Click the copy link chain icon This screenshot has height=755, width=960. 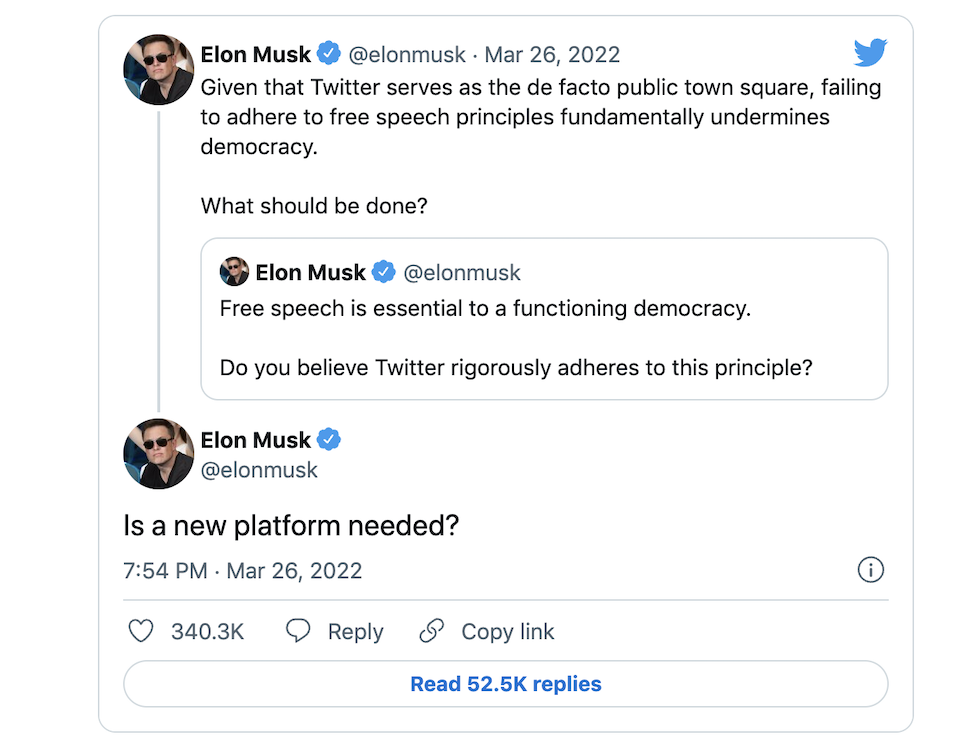(432, 632)
